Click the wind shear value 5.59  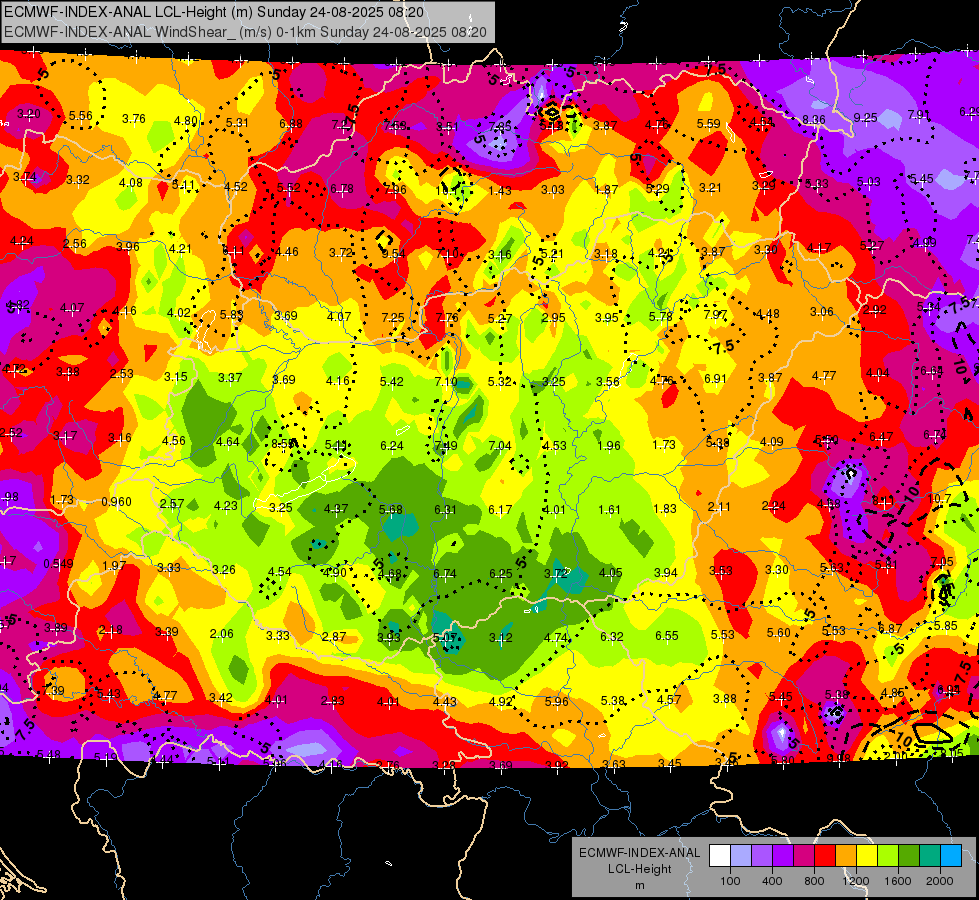tap(709, 124)
